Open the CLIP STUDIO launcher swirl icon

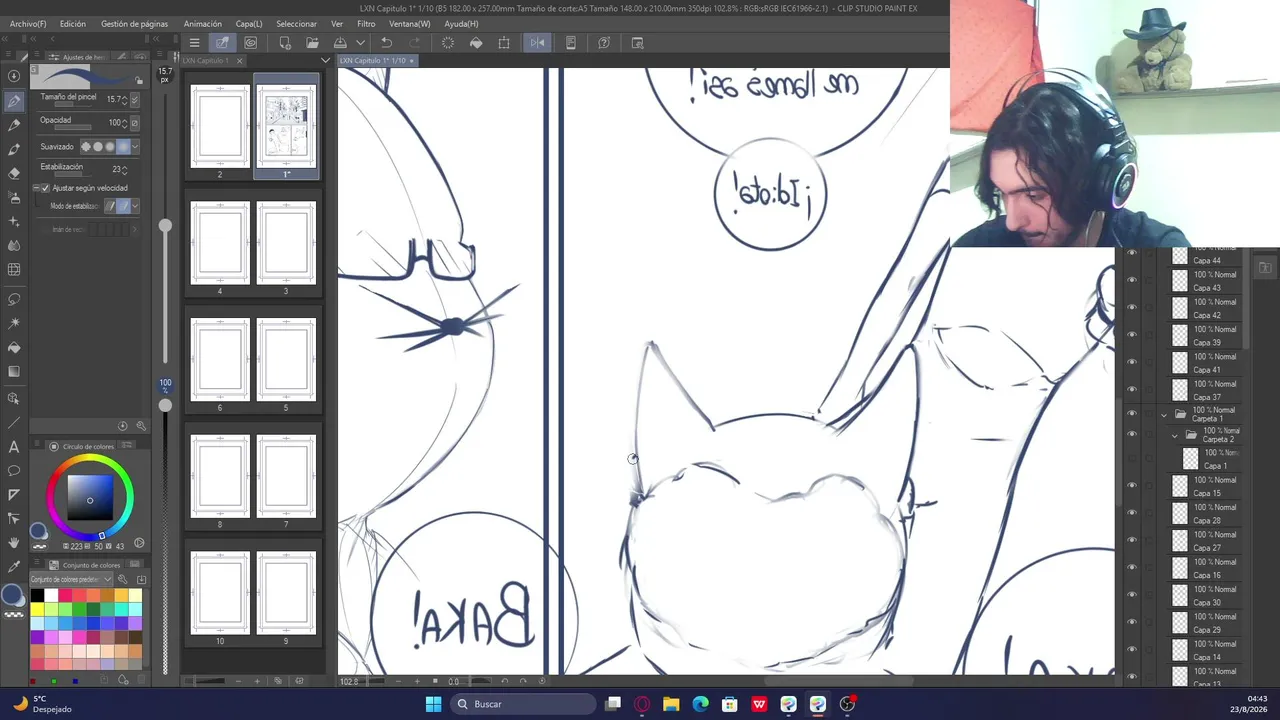250,43
